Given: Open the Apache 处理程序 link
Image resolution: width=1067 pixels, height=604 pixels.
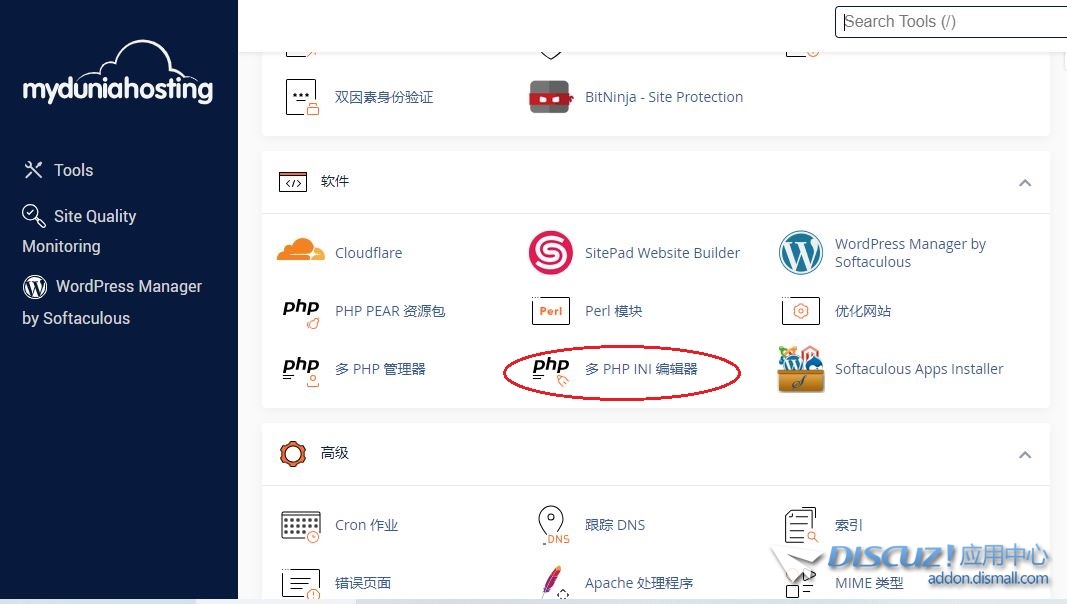Looking at the screenshot, I should 639,583.
